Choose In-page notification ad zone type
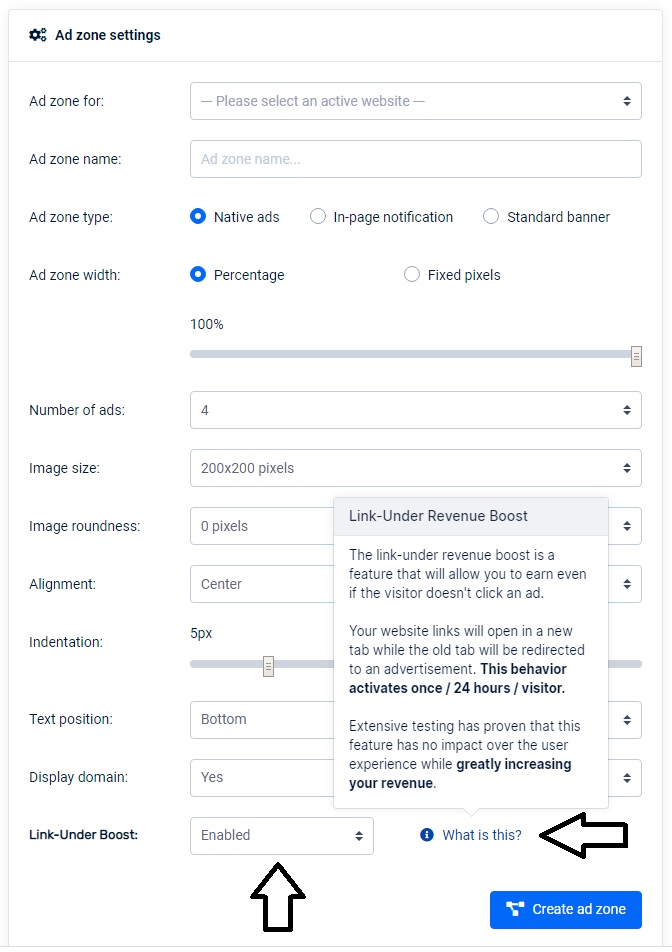 click(318, 217)
